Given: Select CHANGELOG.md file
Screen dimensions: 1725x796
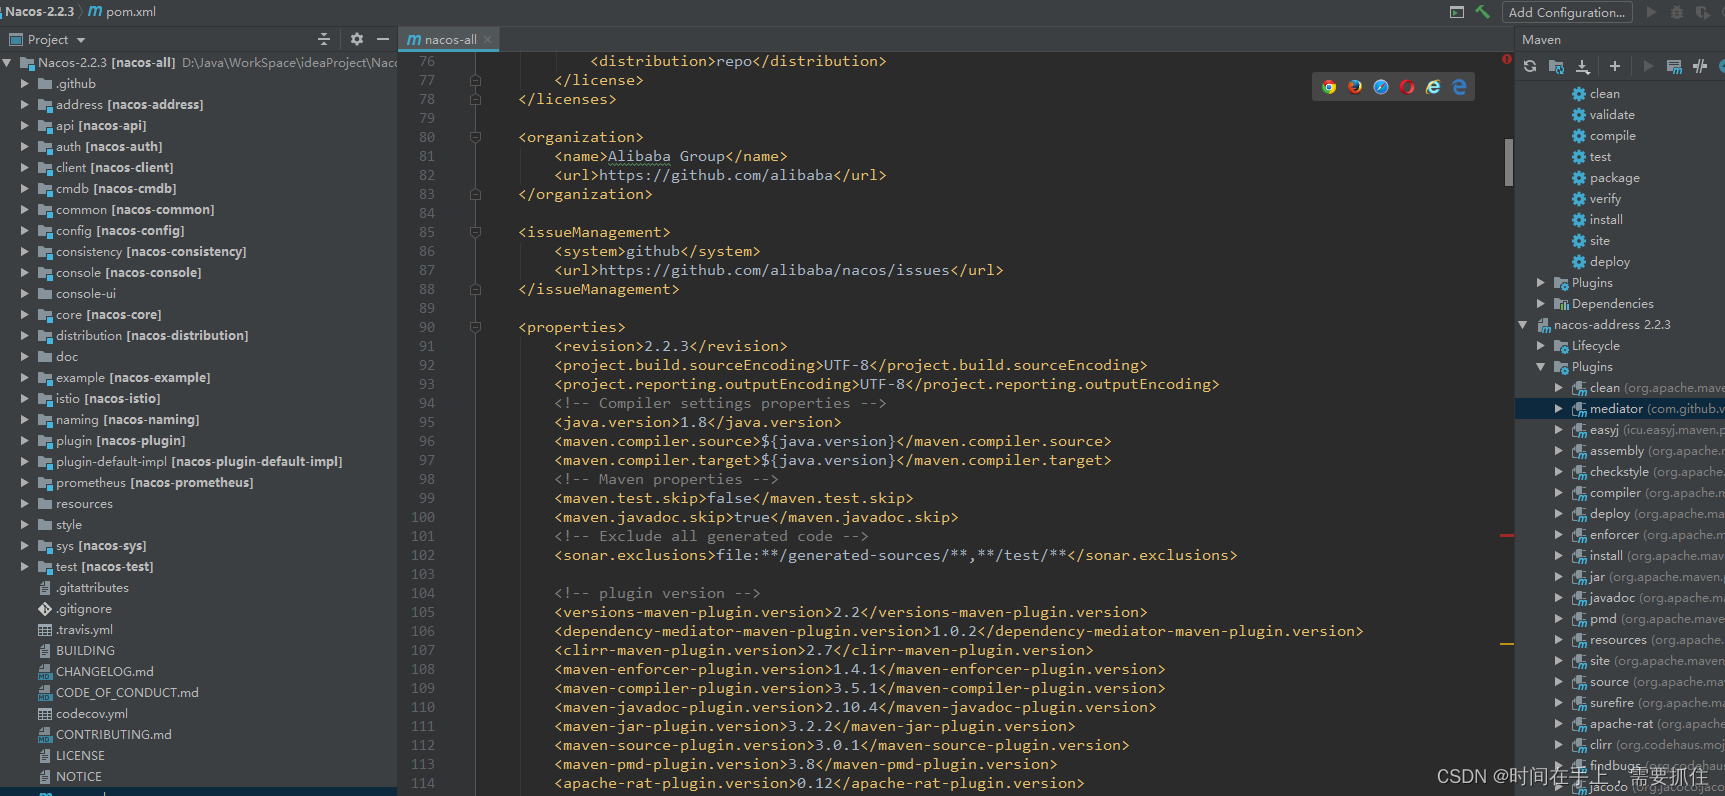Looking at the screenshot, I should point(104,671).
